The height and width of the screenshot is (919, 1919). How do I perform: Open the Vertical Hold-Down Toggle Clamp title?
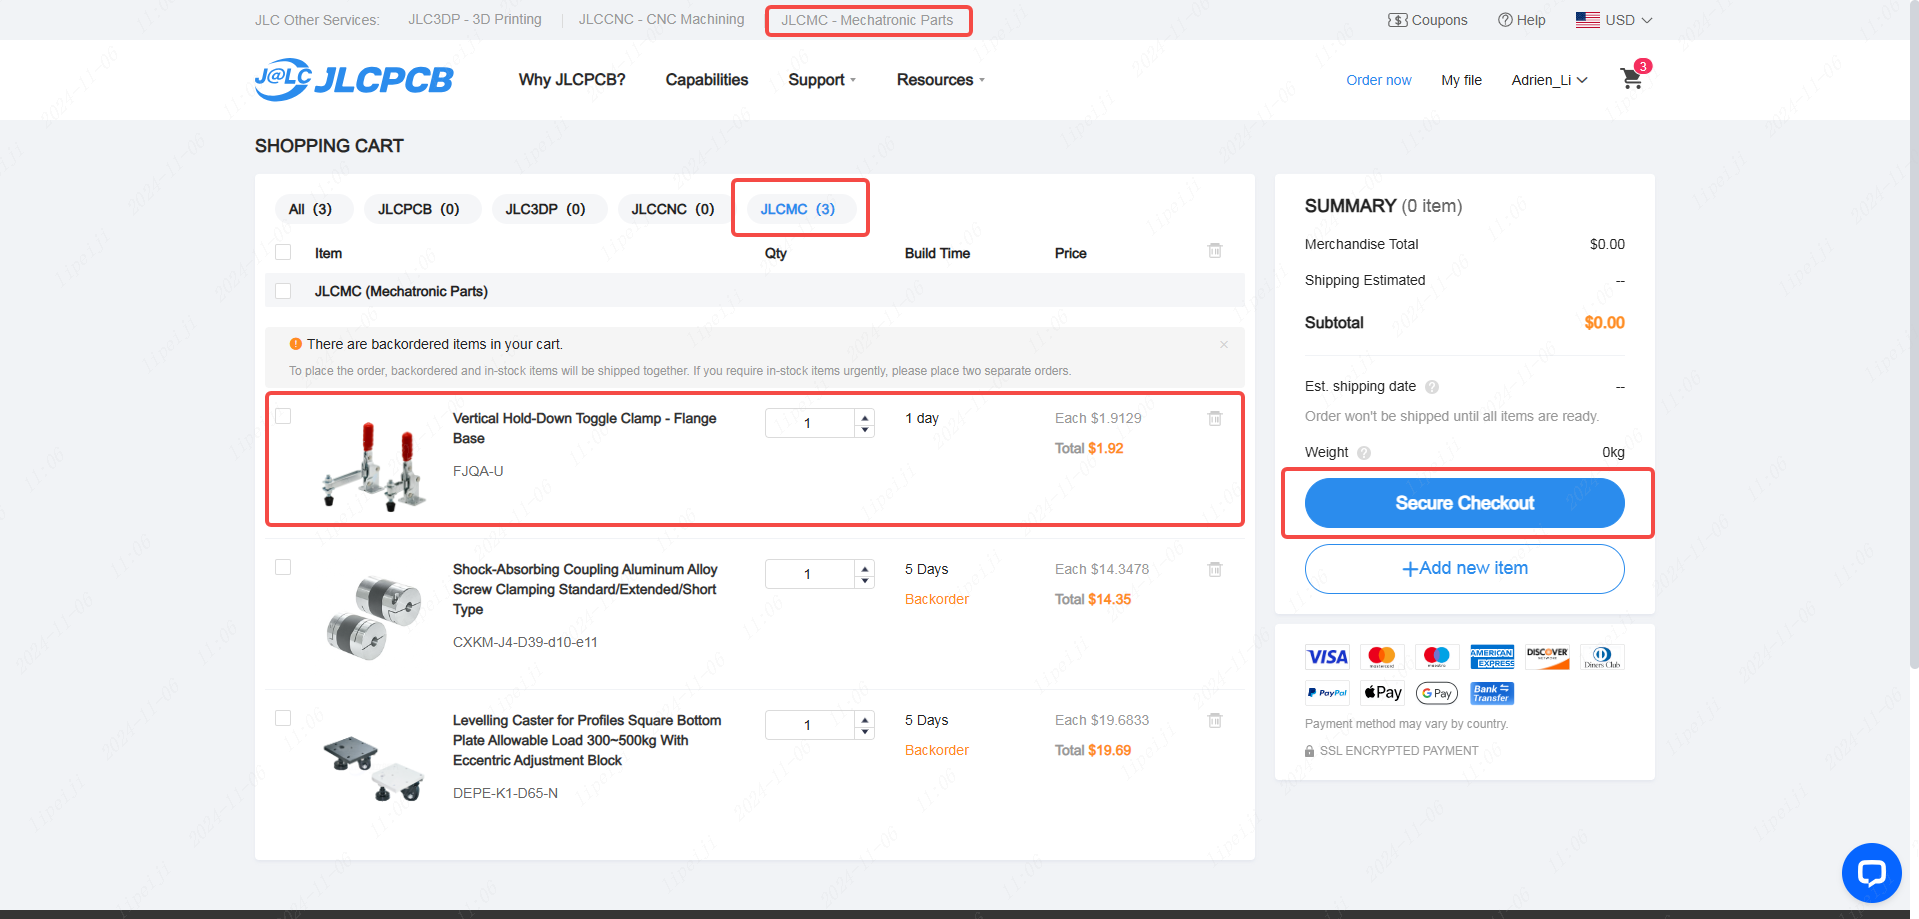pos(584,428)
